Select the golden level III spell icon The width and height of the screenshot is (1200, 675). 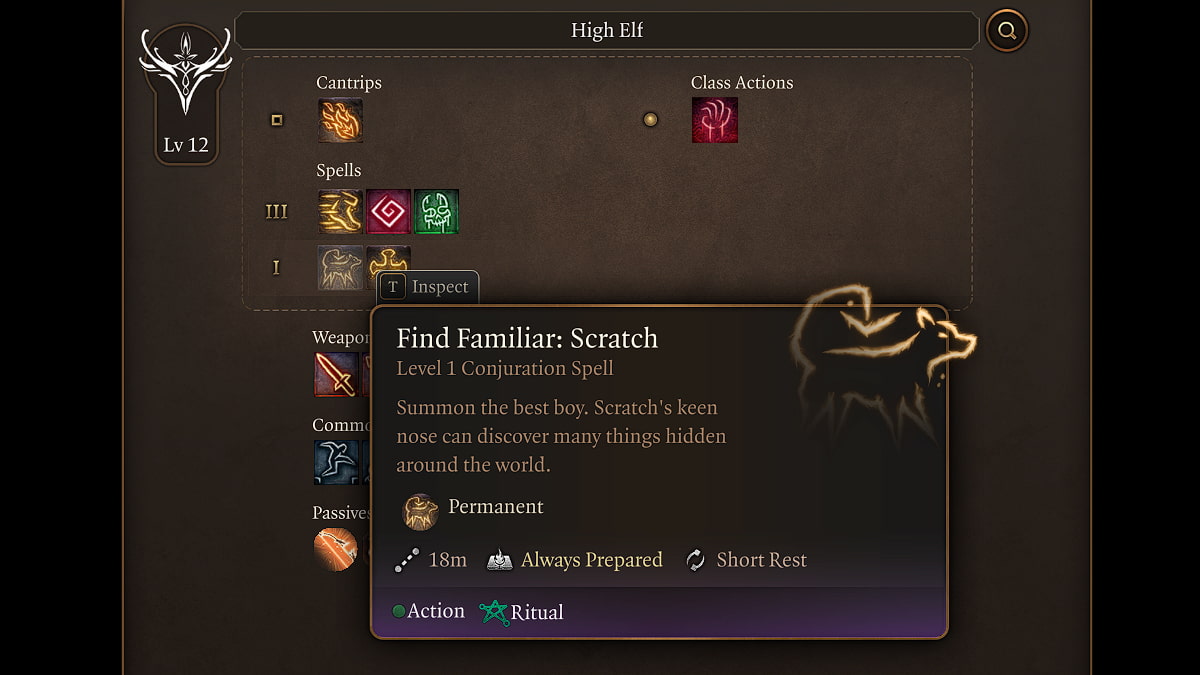(x=340, y=212)
